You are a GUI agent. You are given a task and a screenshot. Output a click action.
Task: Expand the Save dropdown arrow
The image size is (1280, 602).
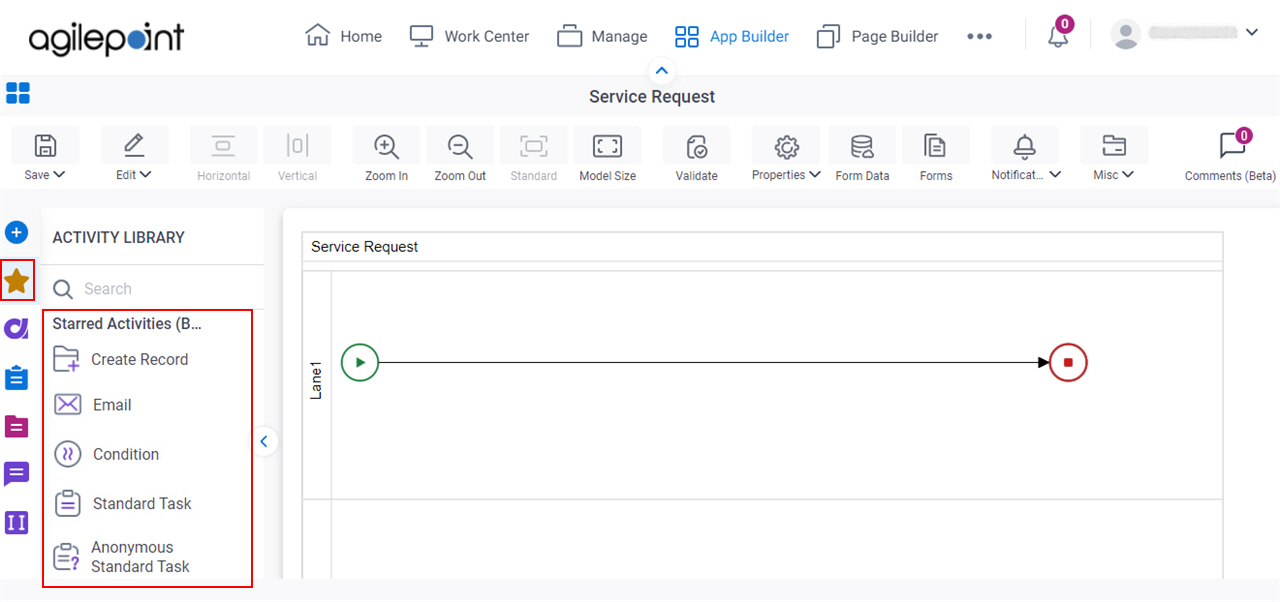(x=59, y=175)
